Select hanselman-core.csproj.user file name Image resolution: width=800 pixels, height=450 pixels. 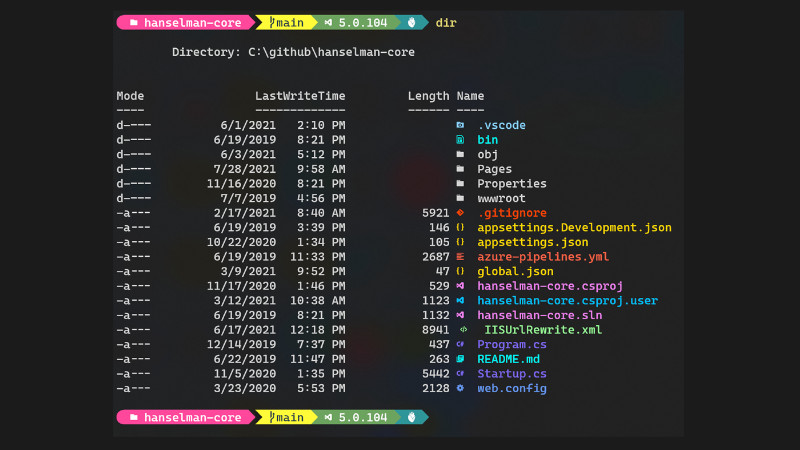[567, 301]
